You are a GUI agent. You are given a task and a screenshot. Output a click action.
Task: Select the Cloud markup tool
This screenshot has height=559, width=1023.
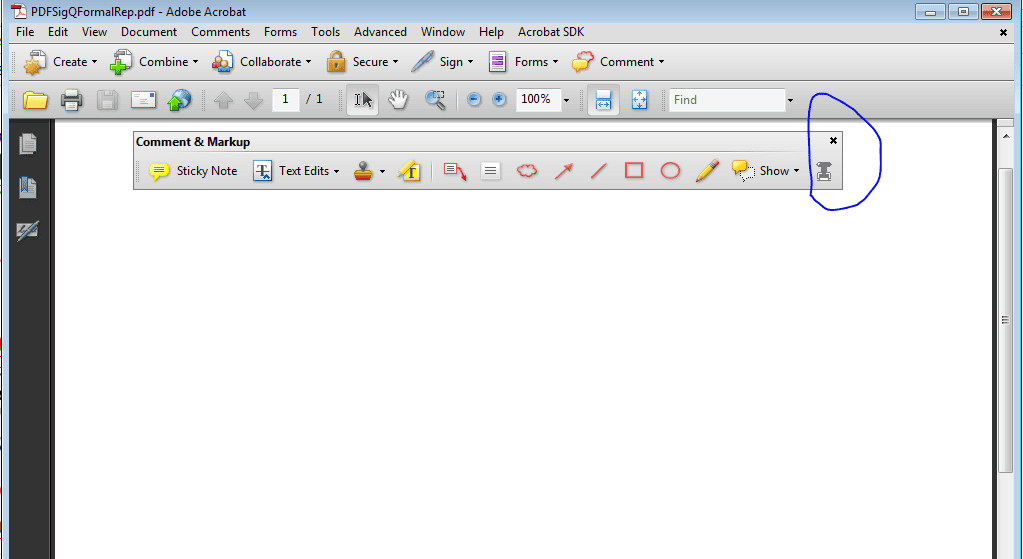pos(527,171)
